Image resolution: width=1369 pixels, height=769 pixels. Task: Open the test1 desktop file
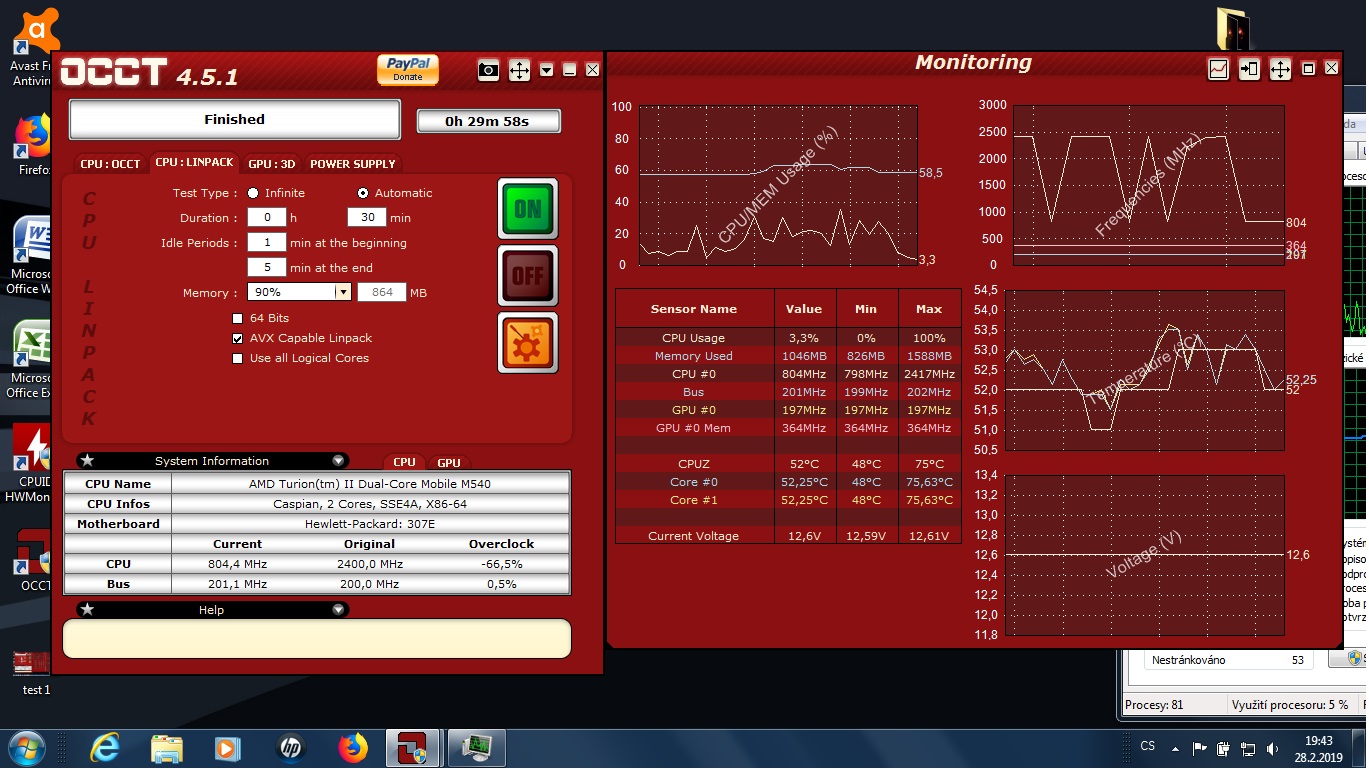pos(34,672)
